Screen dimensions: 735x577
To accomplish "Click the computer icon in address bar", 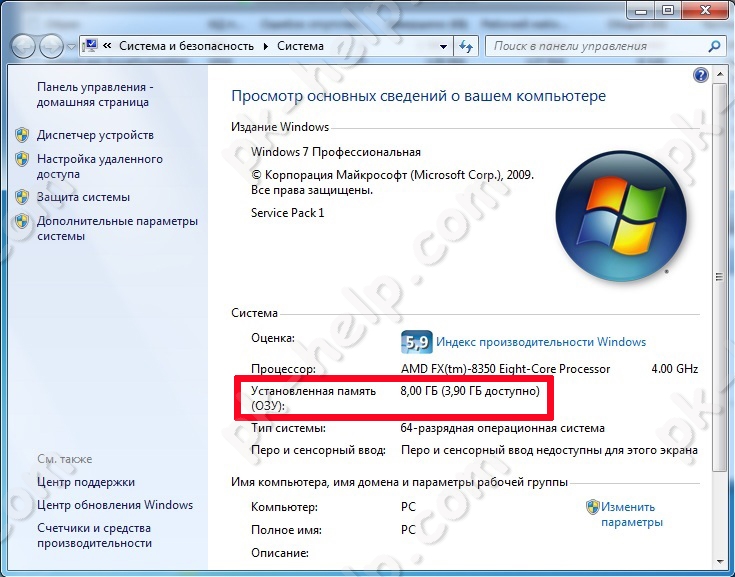I will pyautogui.click(x=90, y=45).
